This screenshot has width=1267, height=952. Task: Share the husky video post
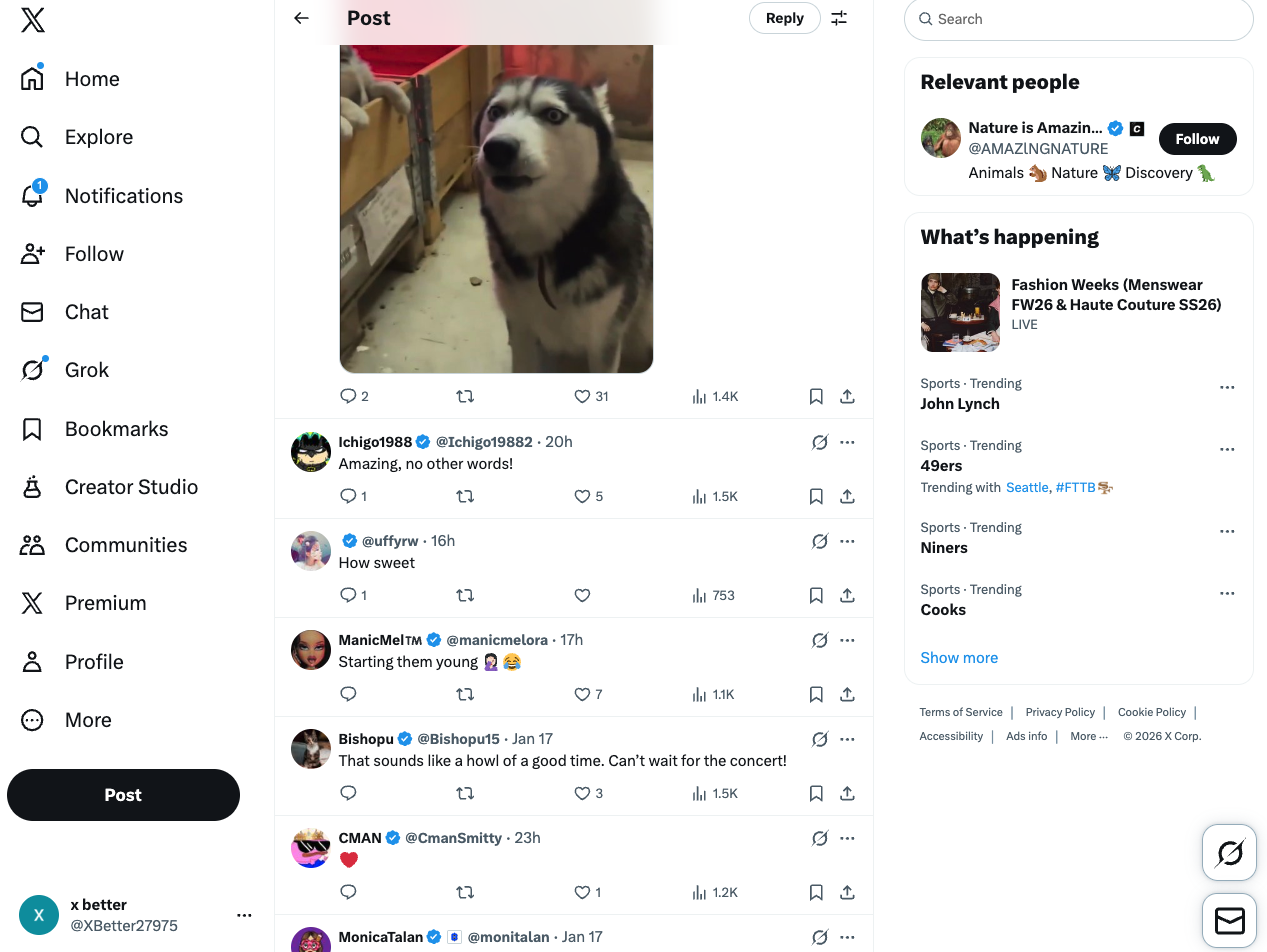coord(847,396)
